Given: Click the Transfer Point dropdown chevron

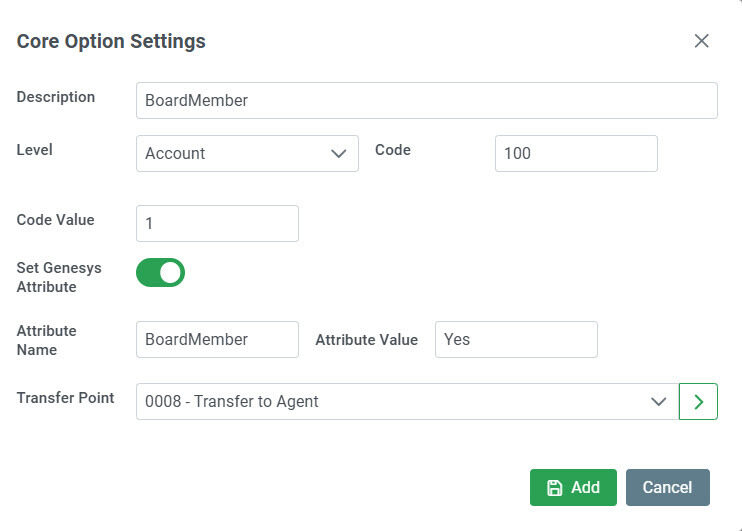Looking at the screenshot, I should 658,401.
